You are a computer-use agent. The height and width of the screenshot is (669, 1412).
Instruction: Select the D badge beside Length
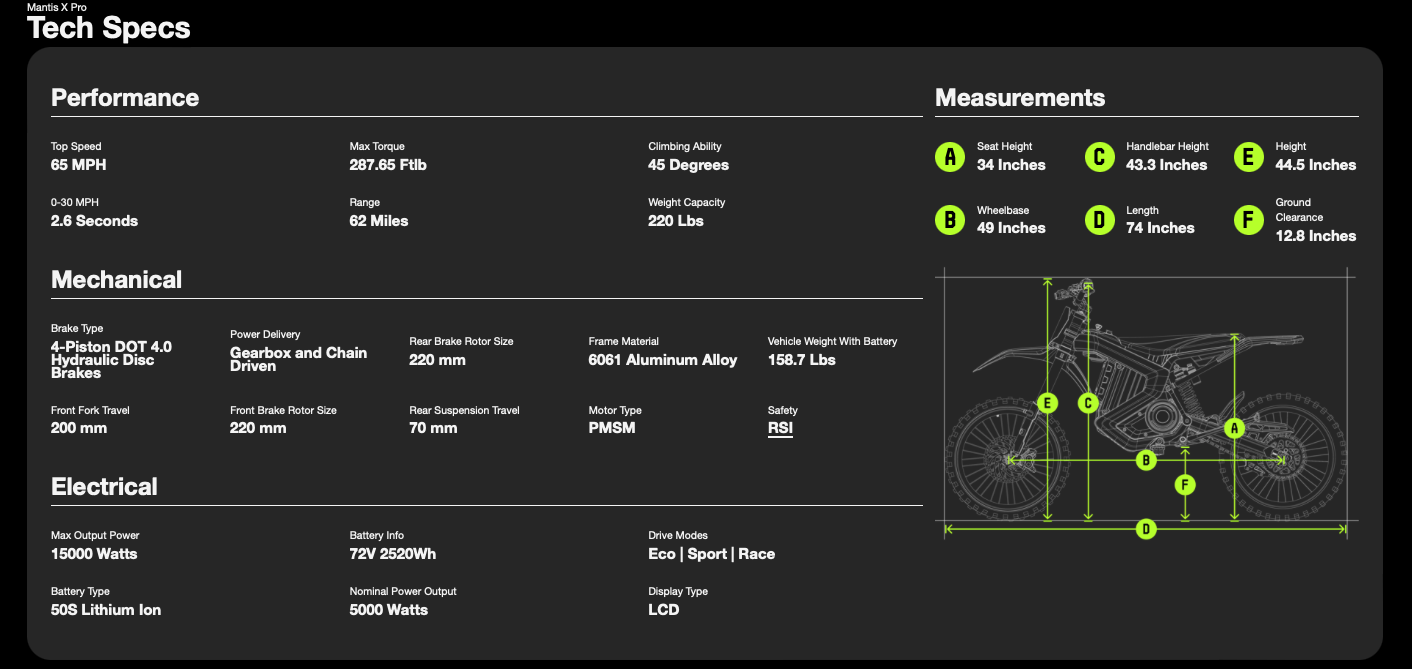(1099, 220)
